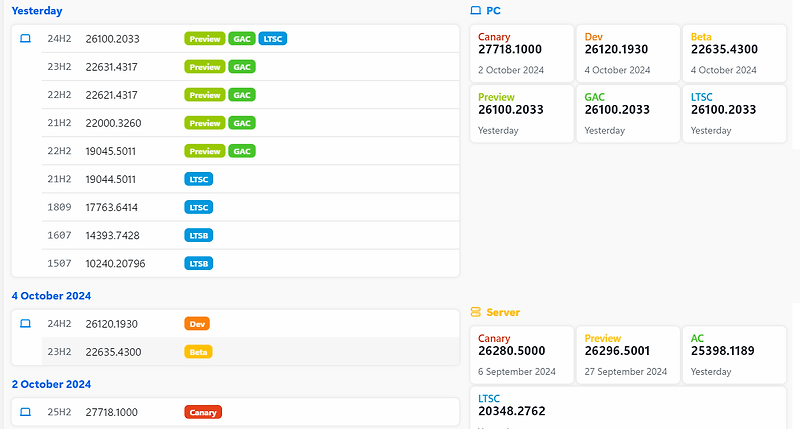Open the Server LTSC 20348.2762 card
Screen dimensions: 800x429
(x=628, y=408)
